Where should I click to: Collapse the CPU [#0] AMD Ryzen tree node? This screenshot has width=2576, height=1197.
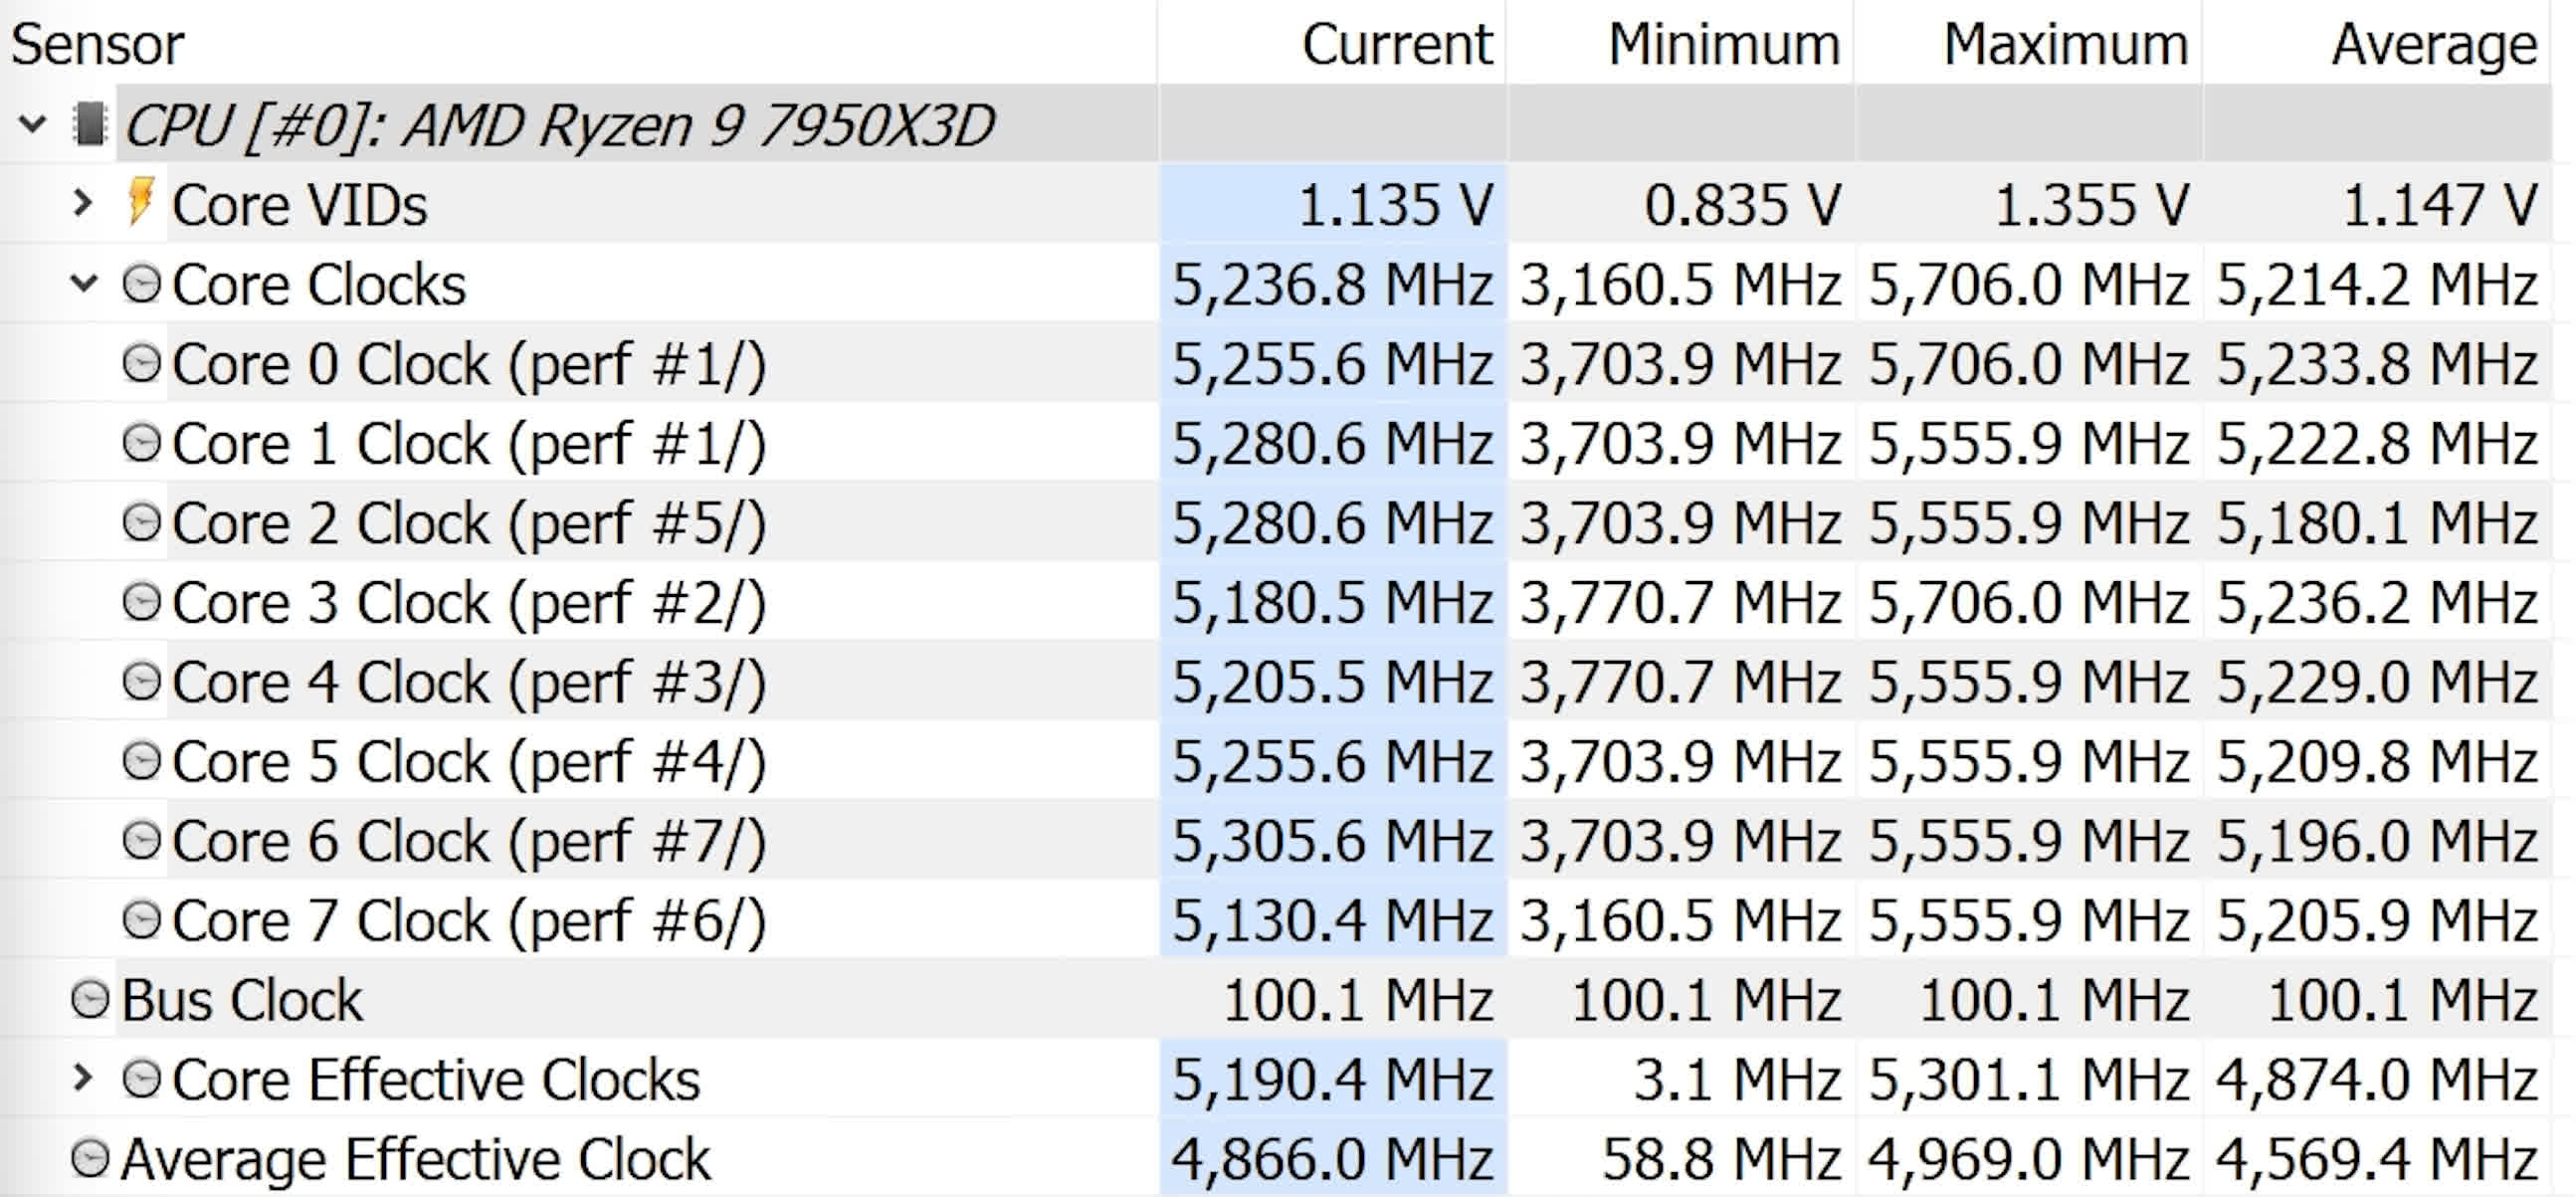click(32, 125)
